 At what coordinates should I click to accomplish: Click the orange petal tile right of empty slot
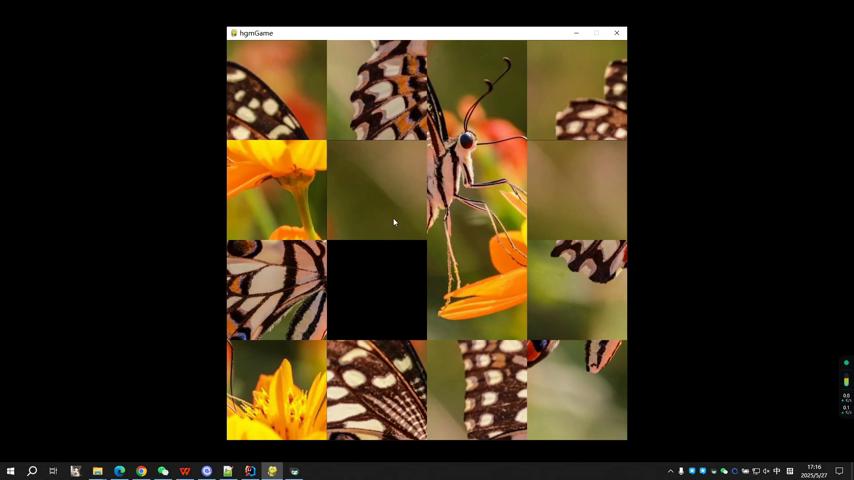(x=477, y=290)
